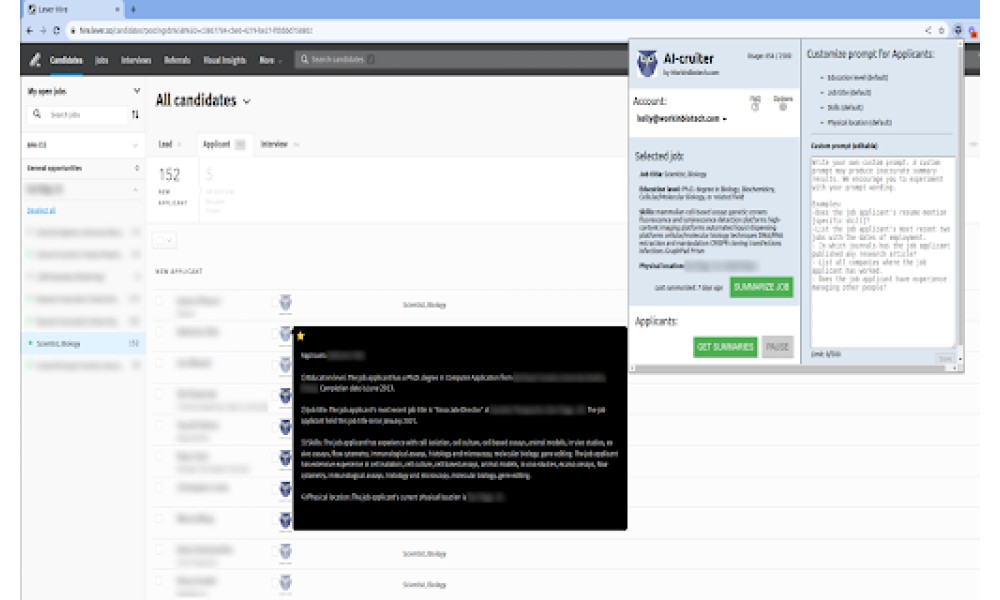The image size is (1000, 600).
Task: Click the share icon in the address bar
Action: 928,31
